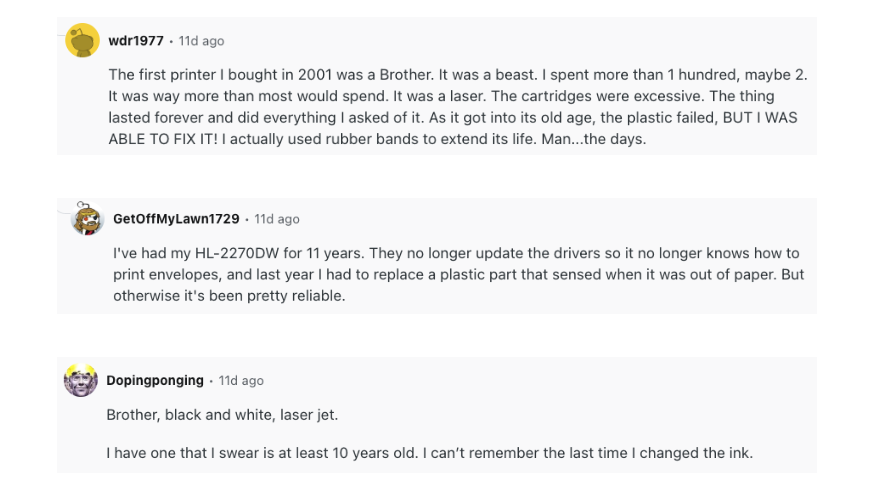Open the wdr1977 username profile link
Screen dimensions: 895x489
coord(135,41)
